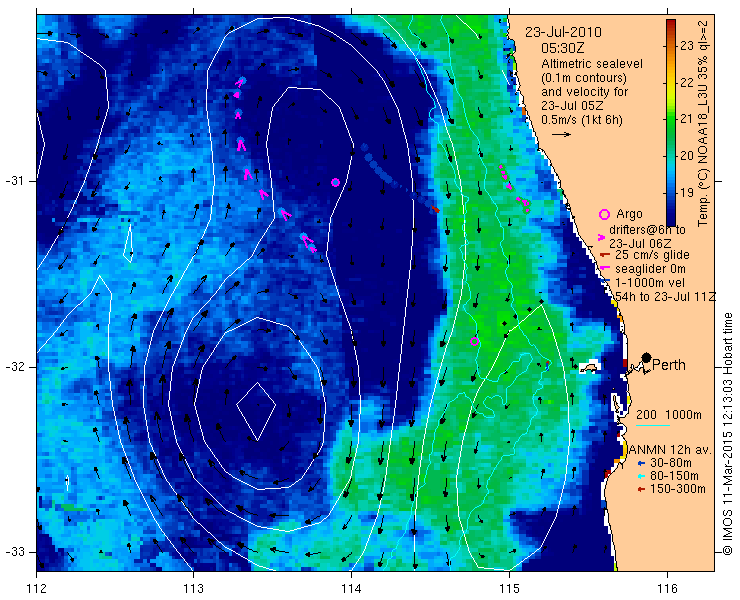
Task: Click the '200 1000m' depth label
Action: pyautogui.click(x=669, y=415)
